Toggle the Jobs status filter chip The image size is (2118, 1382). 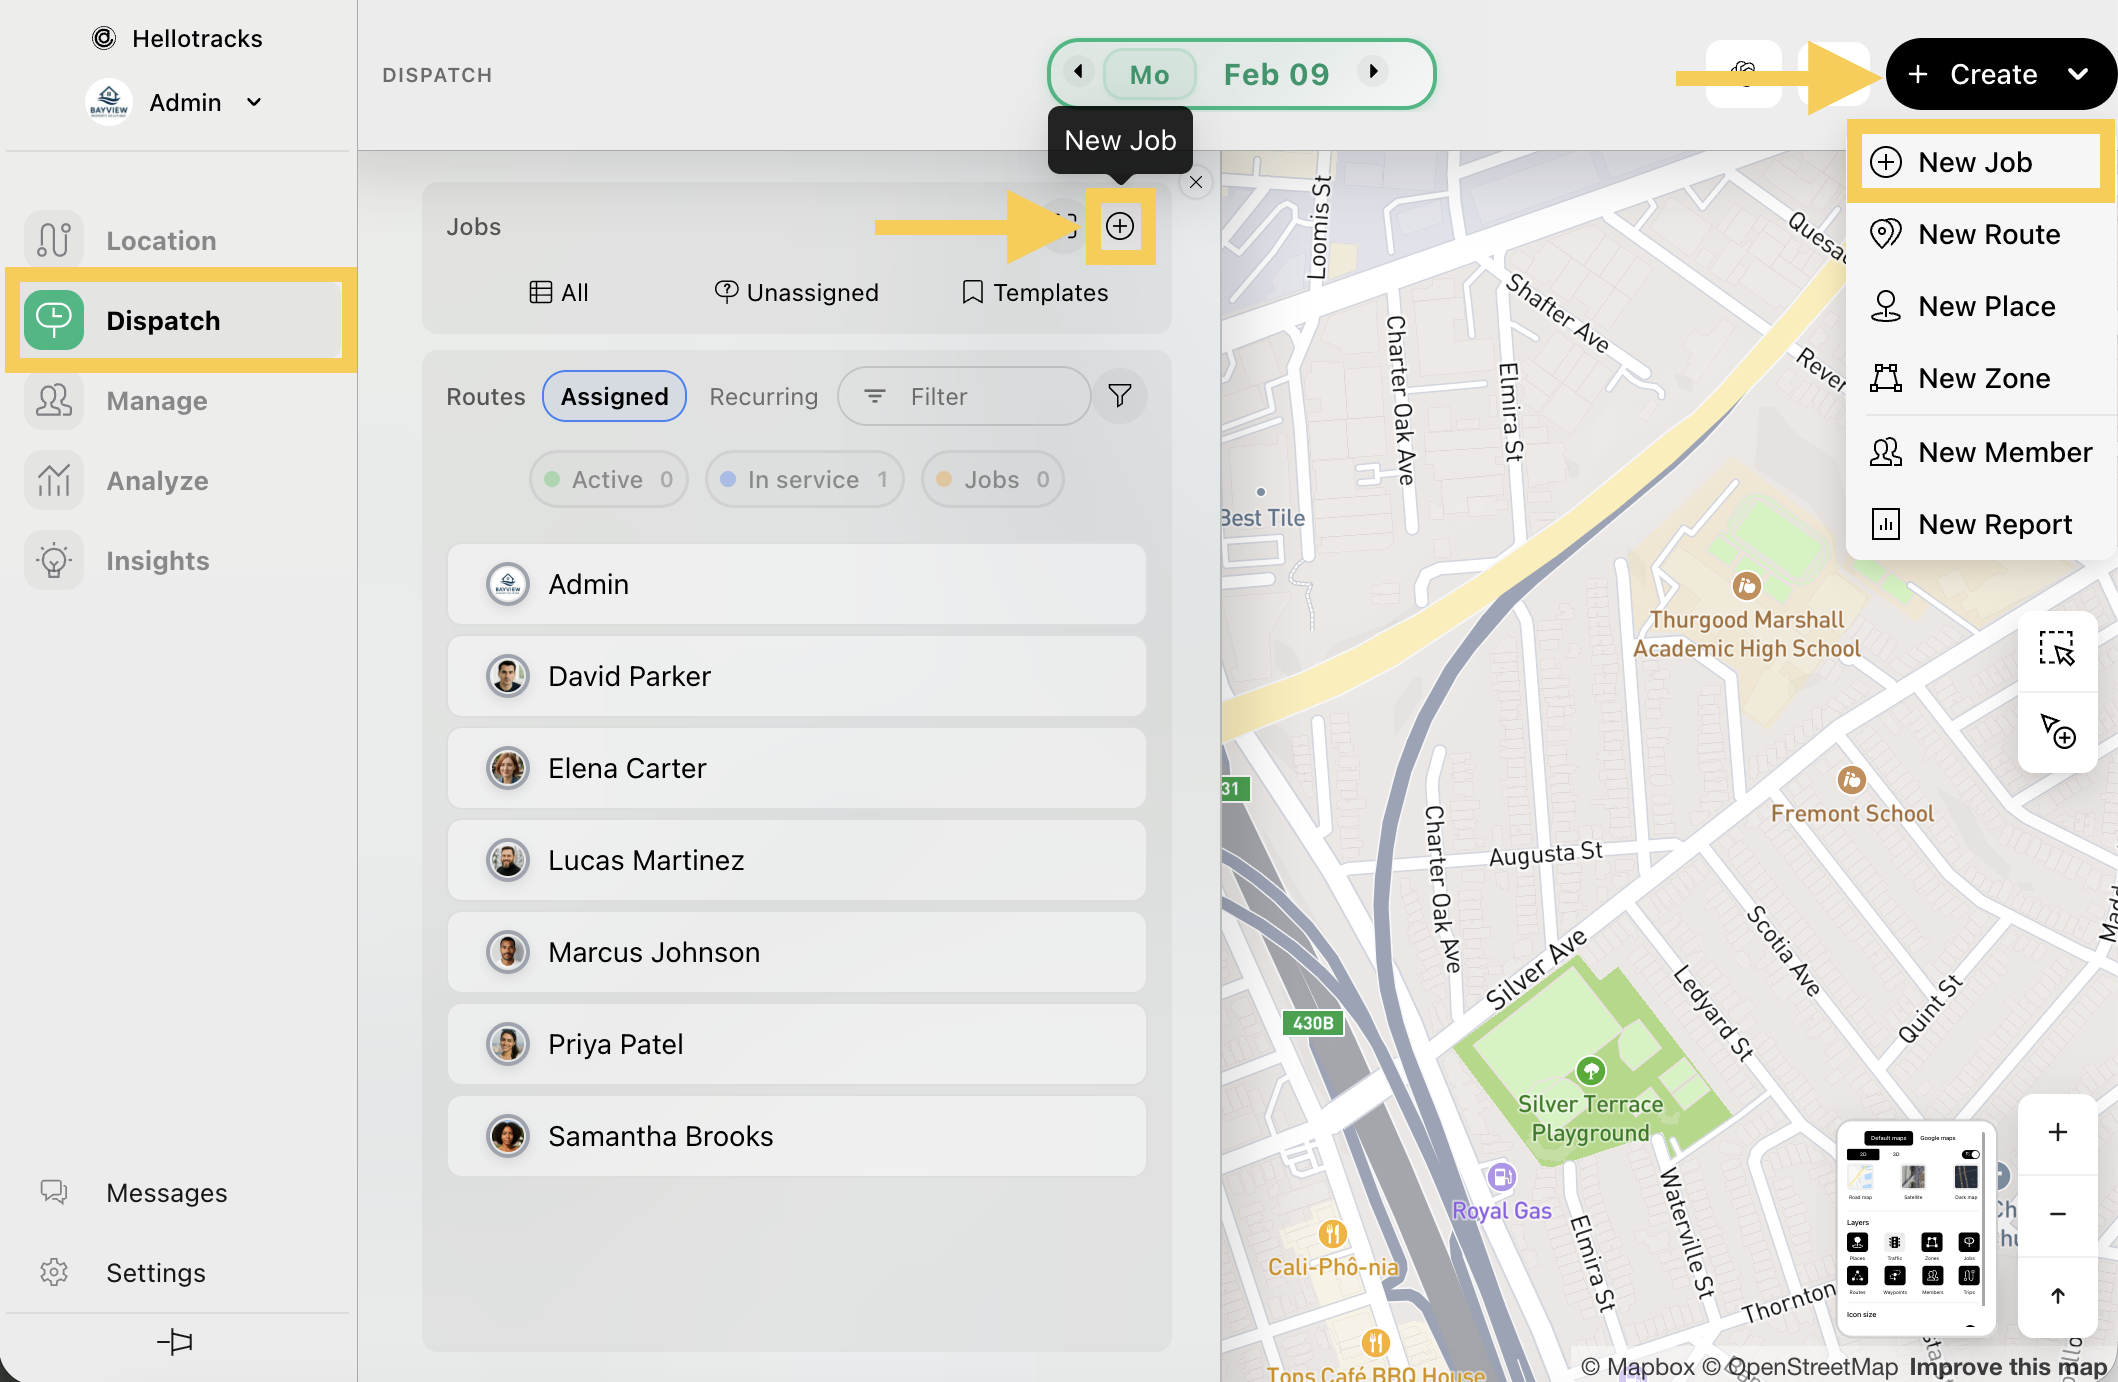992,480
